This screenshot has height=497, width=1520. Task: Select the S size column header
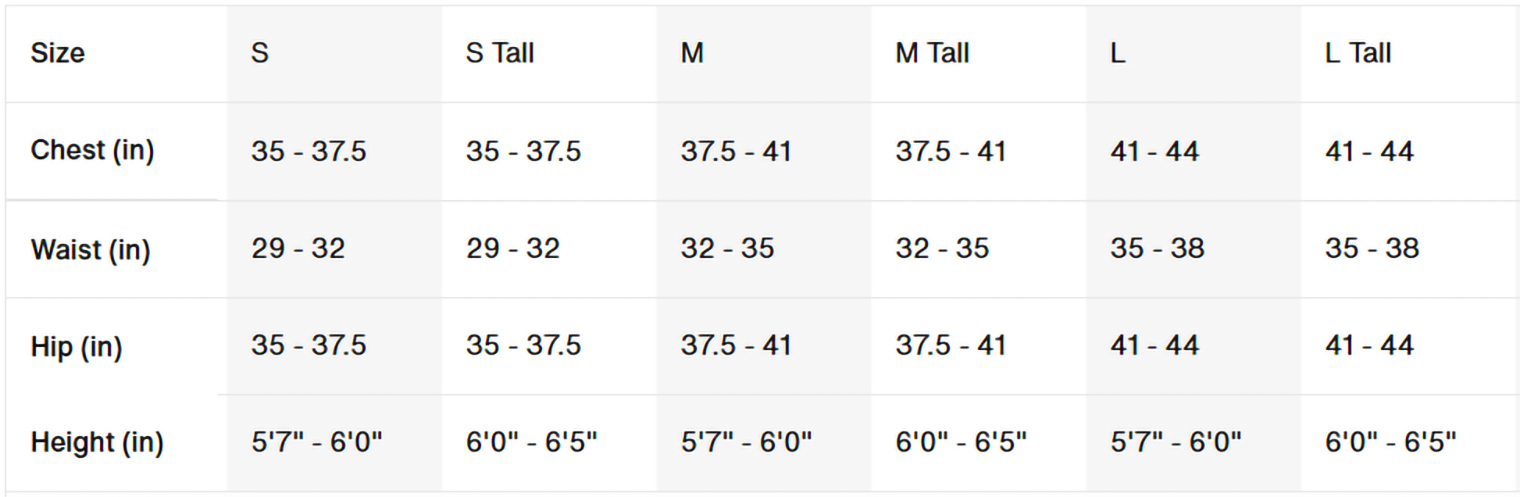coord(260,53)
